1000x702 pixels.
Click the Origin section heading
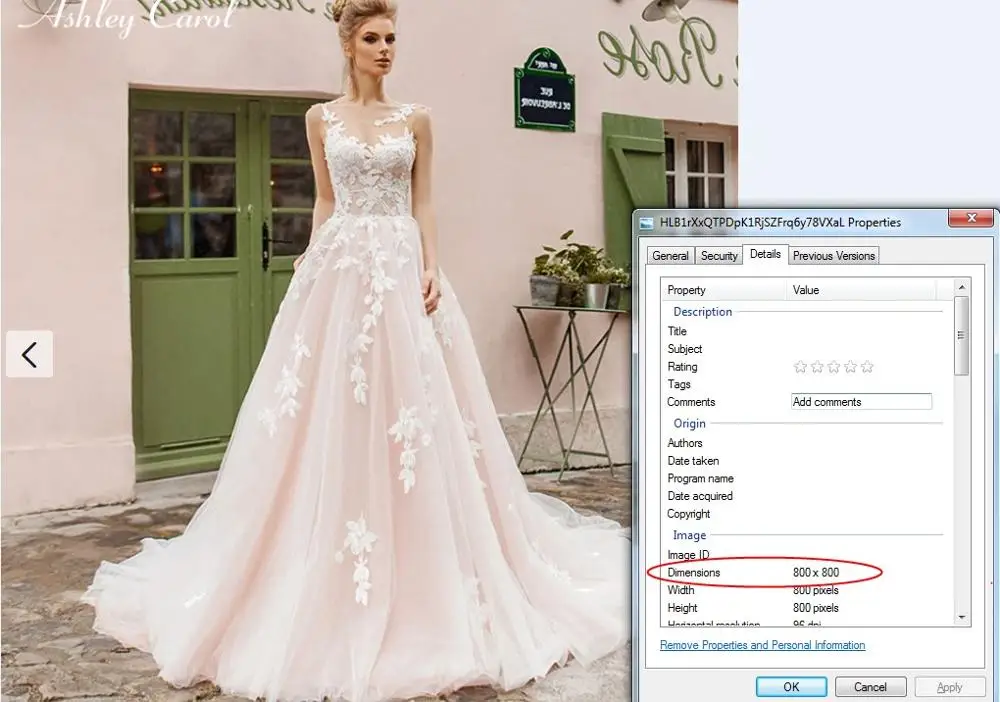[689, 423]
